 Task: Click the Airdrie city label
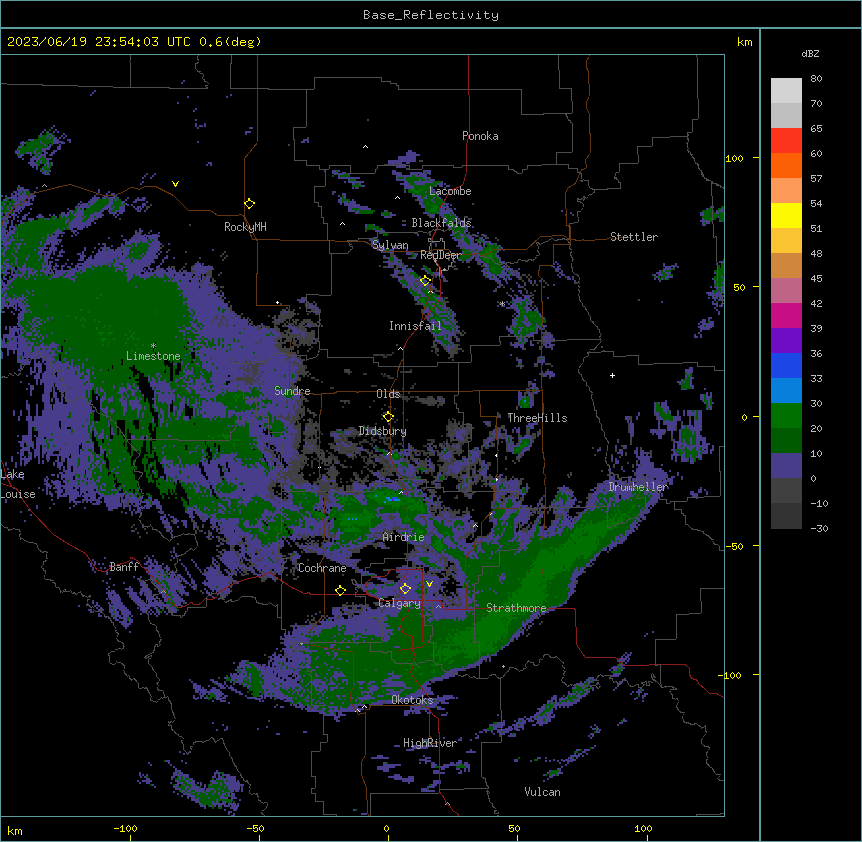pos(404,537)
